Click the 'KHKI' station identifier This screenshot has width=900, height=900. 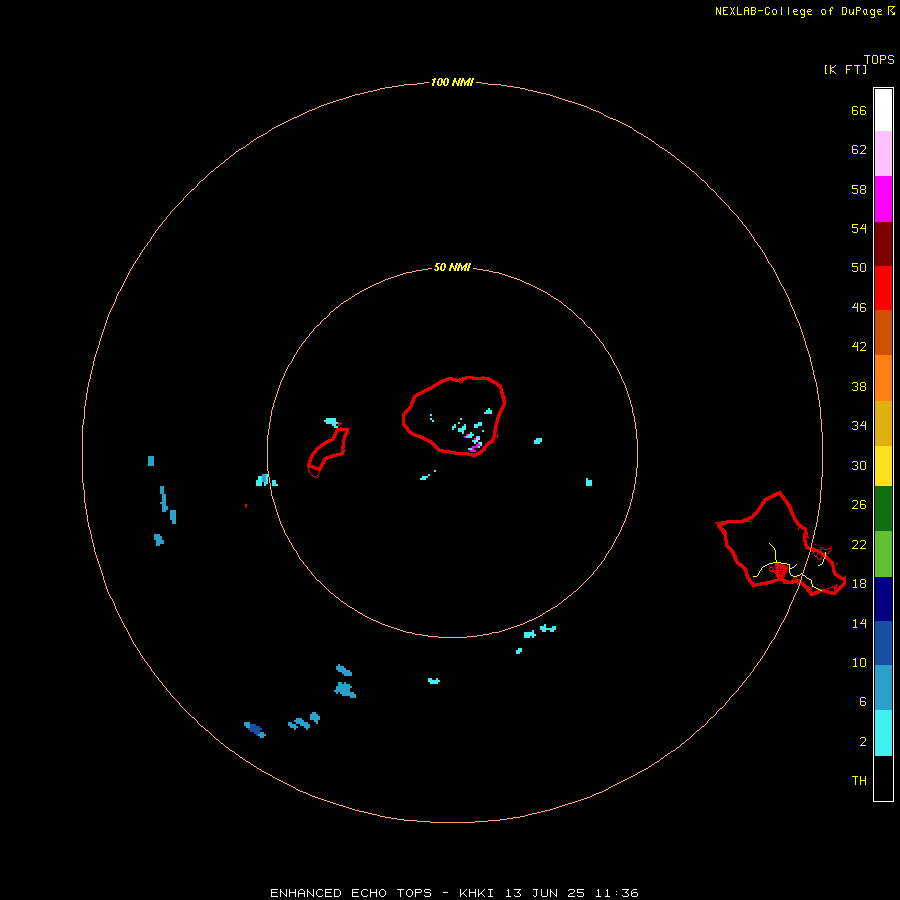coord(478,893)
